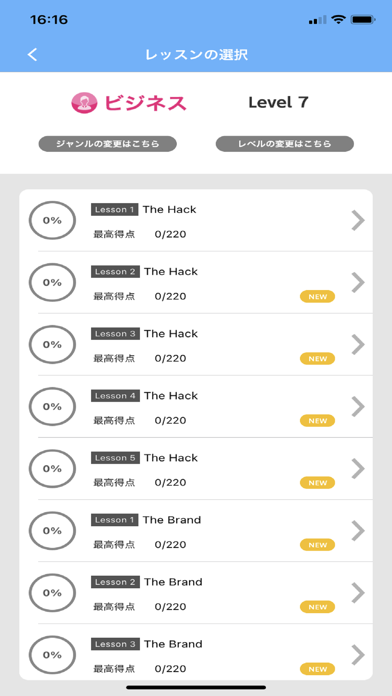The image size is (392, 696).
Task: Select Lesson 3 The Brand row
Action: (196, 652)
